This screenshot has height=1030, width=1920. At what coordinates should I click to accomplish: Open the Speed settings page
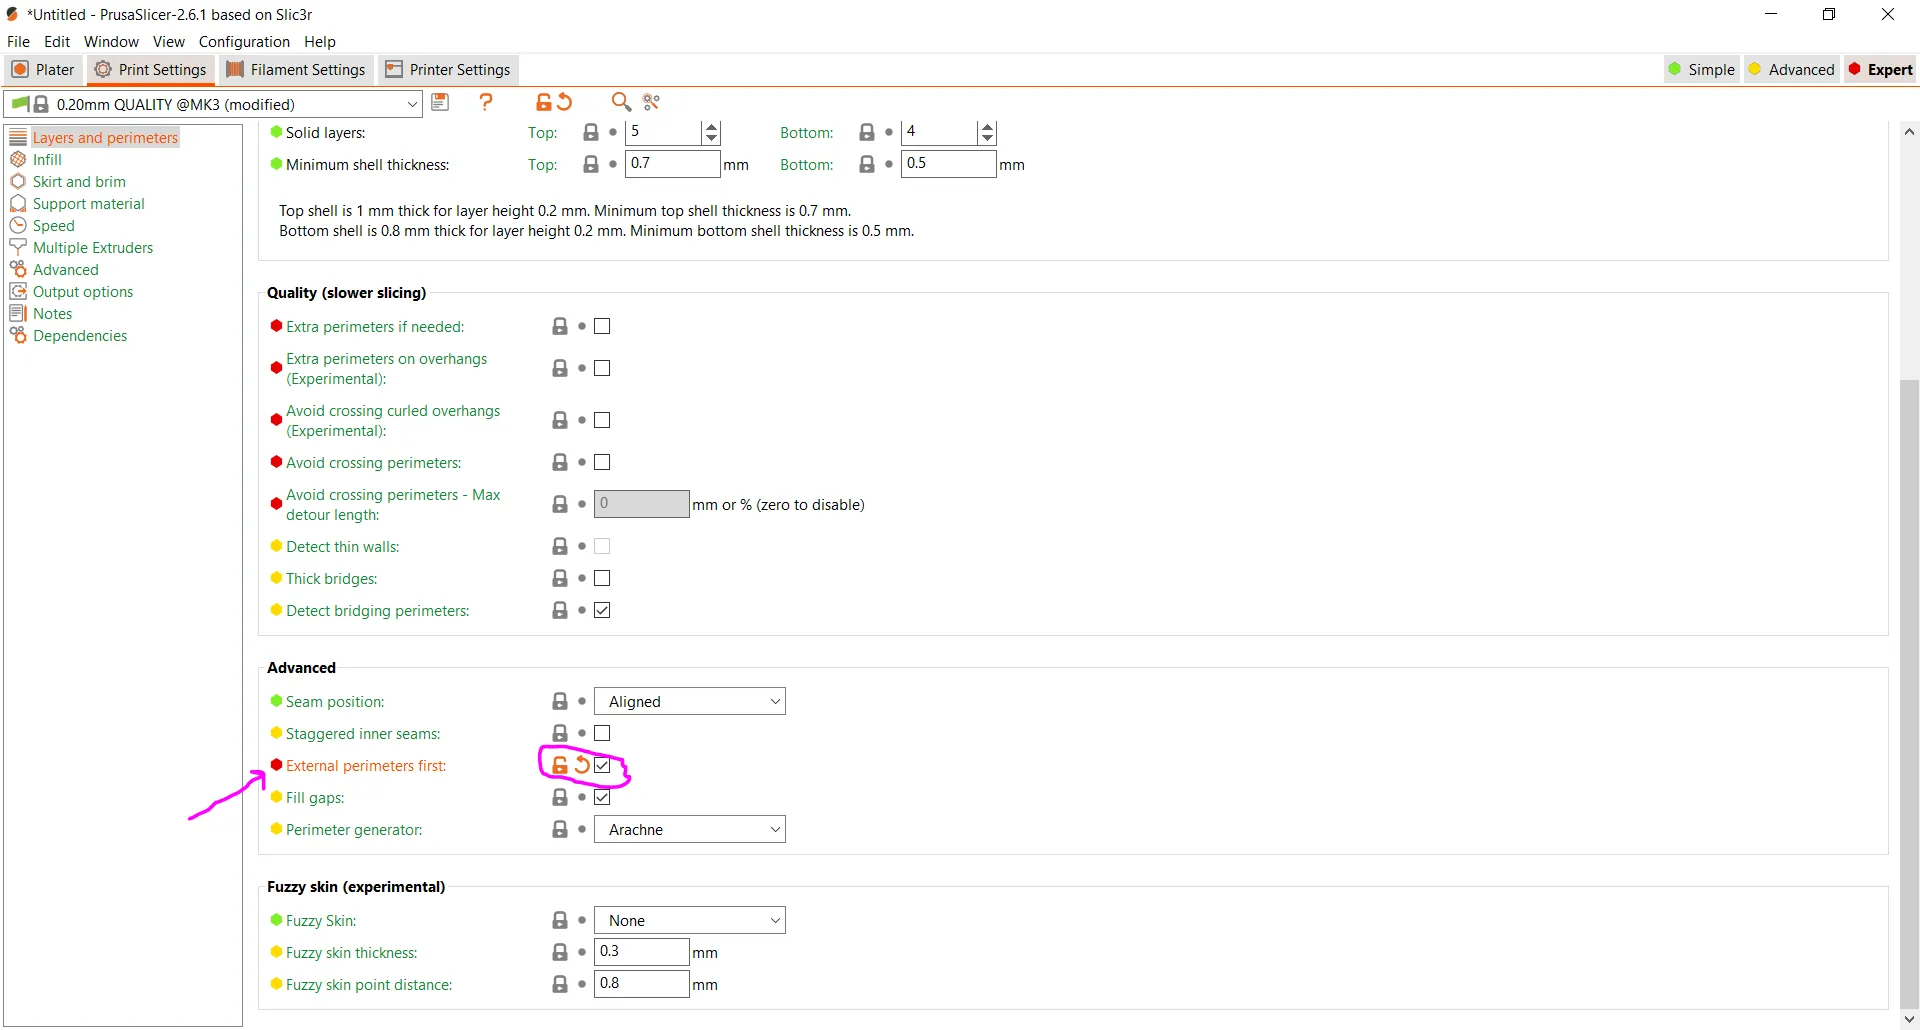[53, 226]
